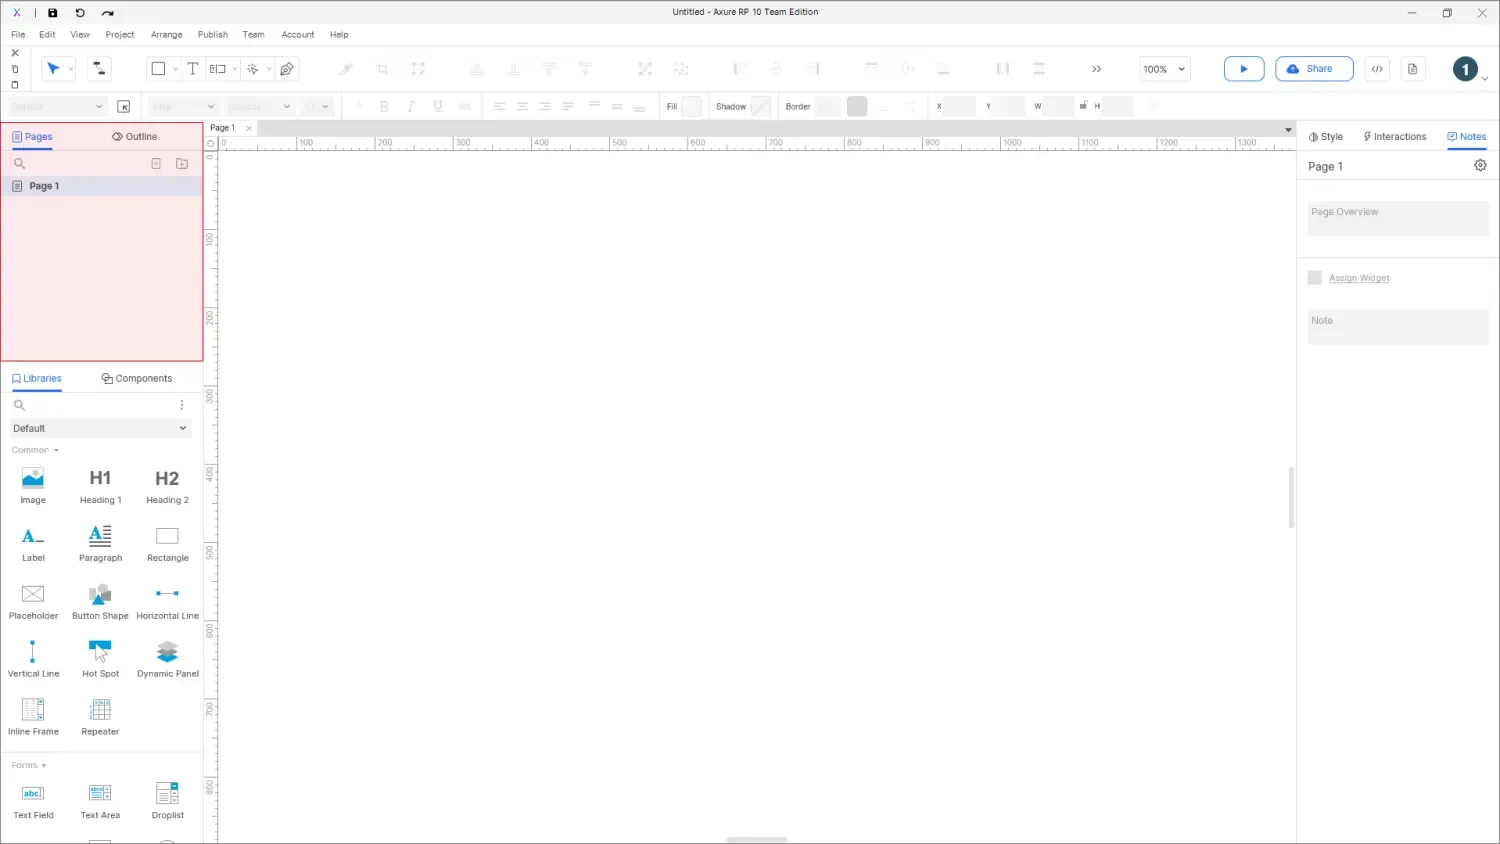Screen dimensions: 1500x844
Task: Toggle the aspect ratio lock icon
Action: [1083, 106]
